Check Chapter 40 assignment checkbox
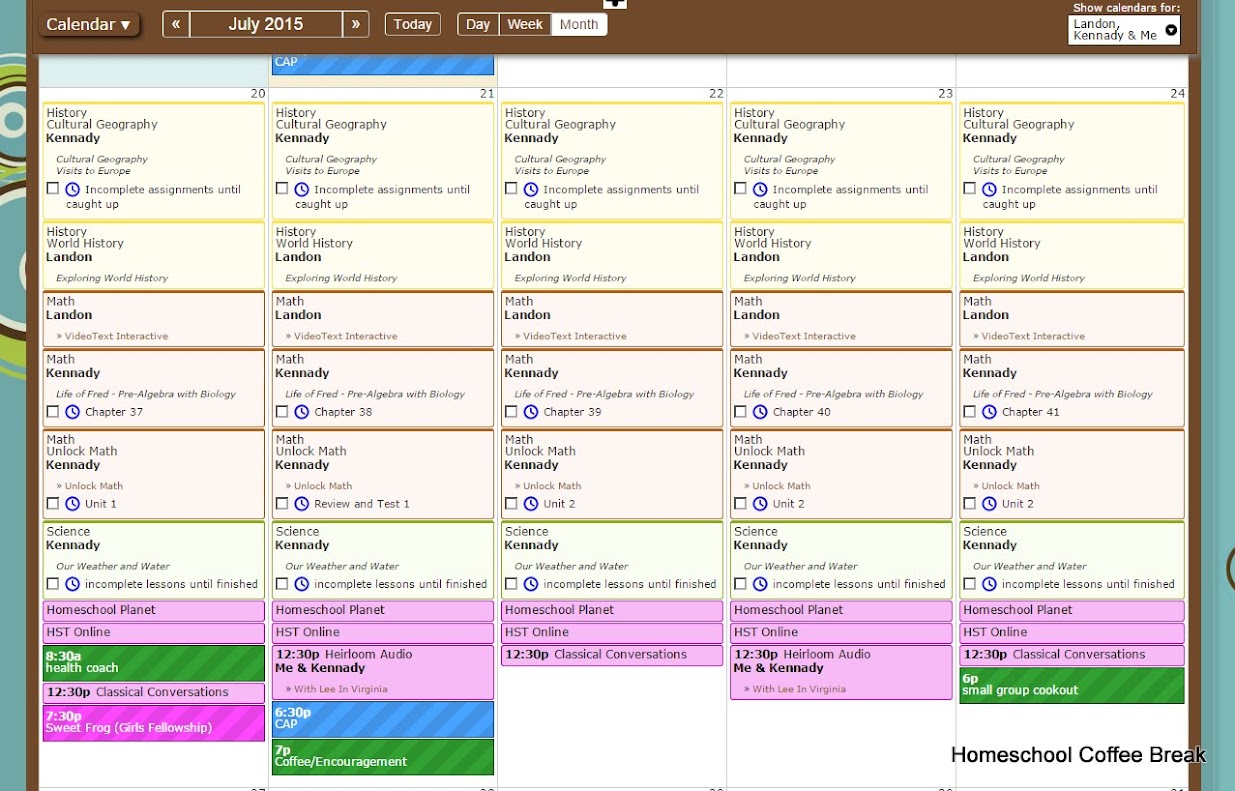This screenshot has width=1235, height=791. click(740, 412)
